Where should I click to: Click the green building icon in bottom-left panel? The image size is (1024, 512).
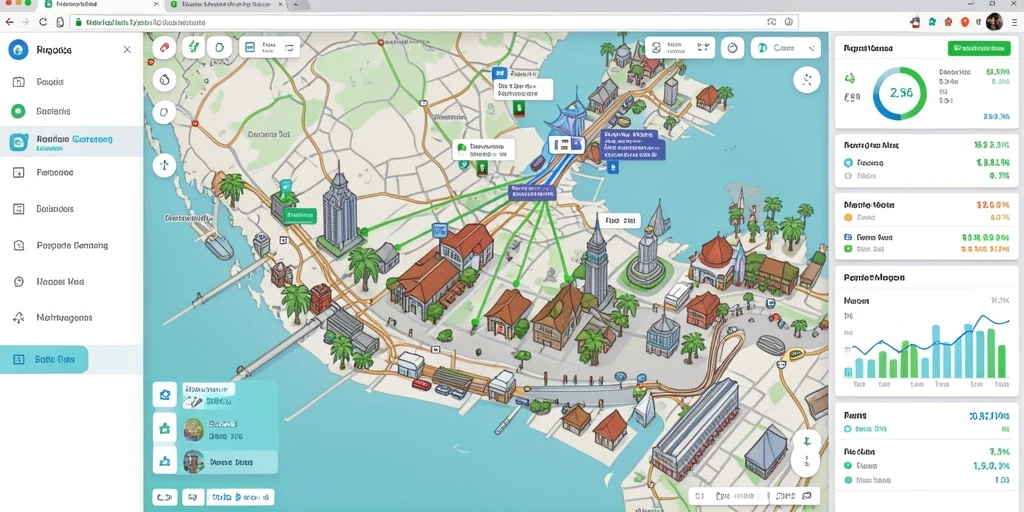point(165,429)
